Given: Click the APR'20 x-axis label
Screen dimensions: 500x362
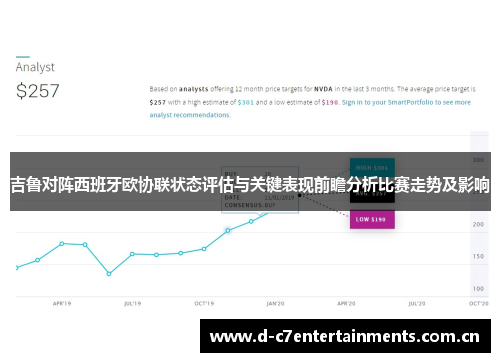Looking at the screenshot, I should pyautogui.click(x=346, y=303).
